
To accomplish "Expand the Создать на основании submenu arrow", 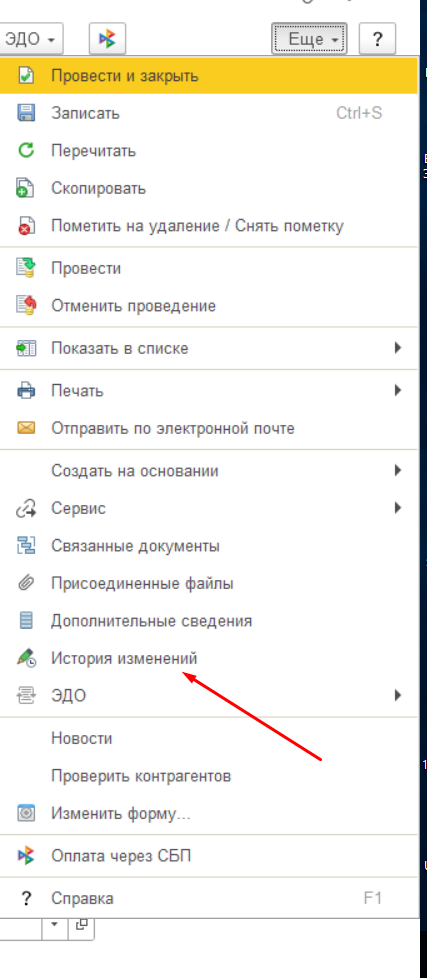I will click(x=398, y=470).
